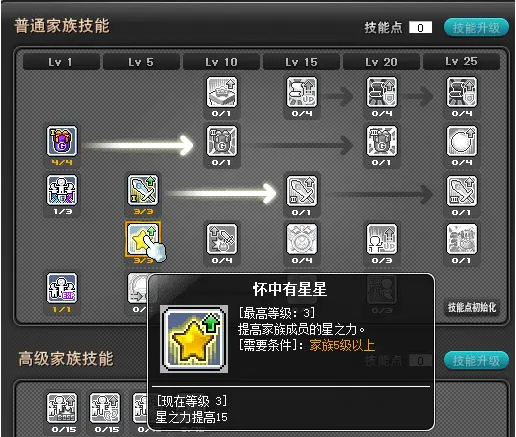Click the 技能点初始化 reset button
This screenshot has width=516, height=437.
[x=472, y=307]
